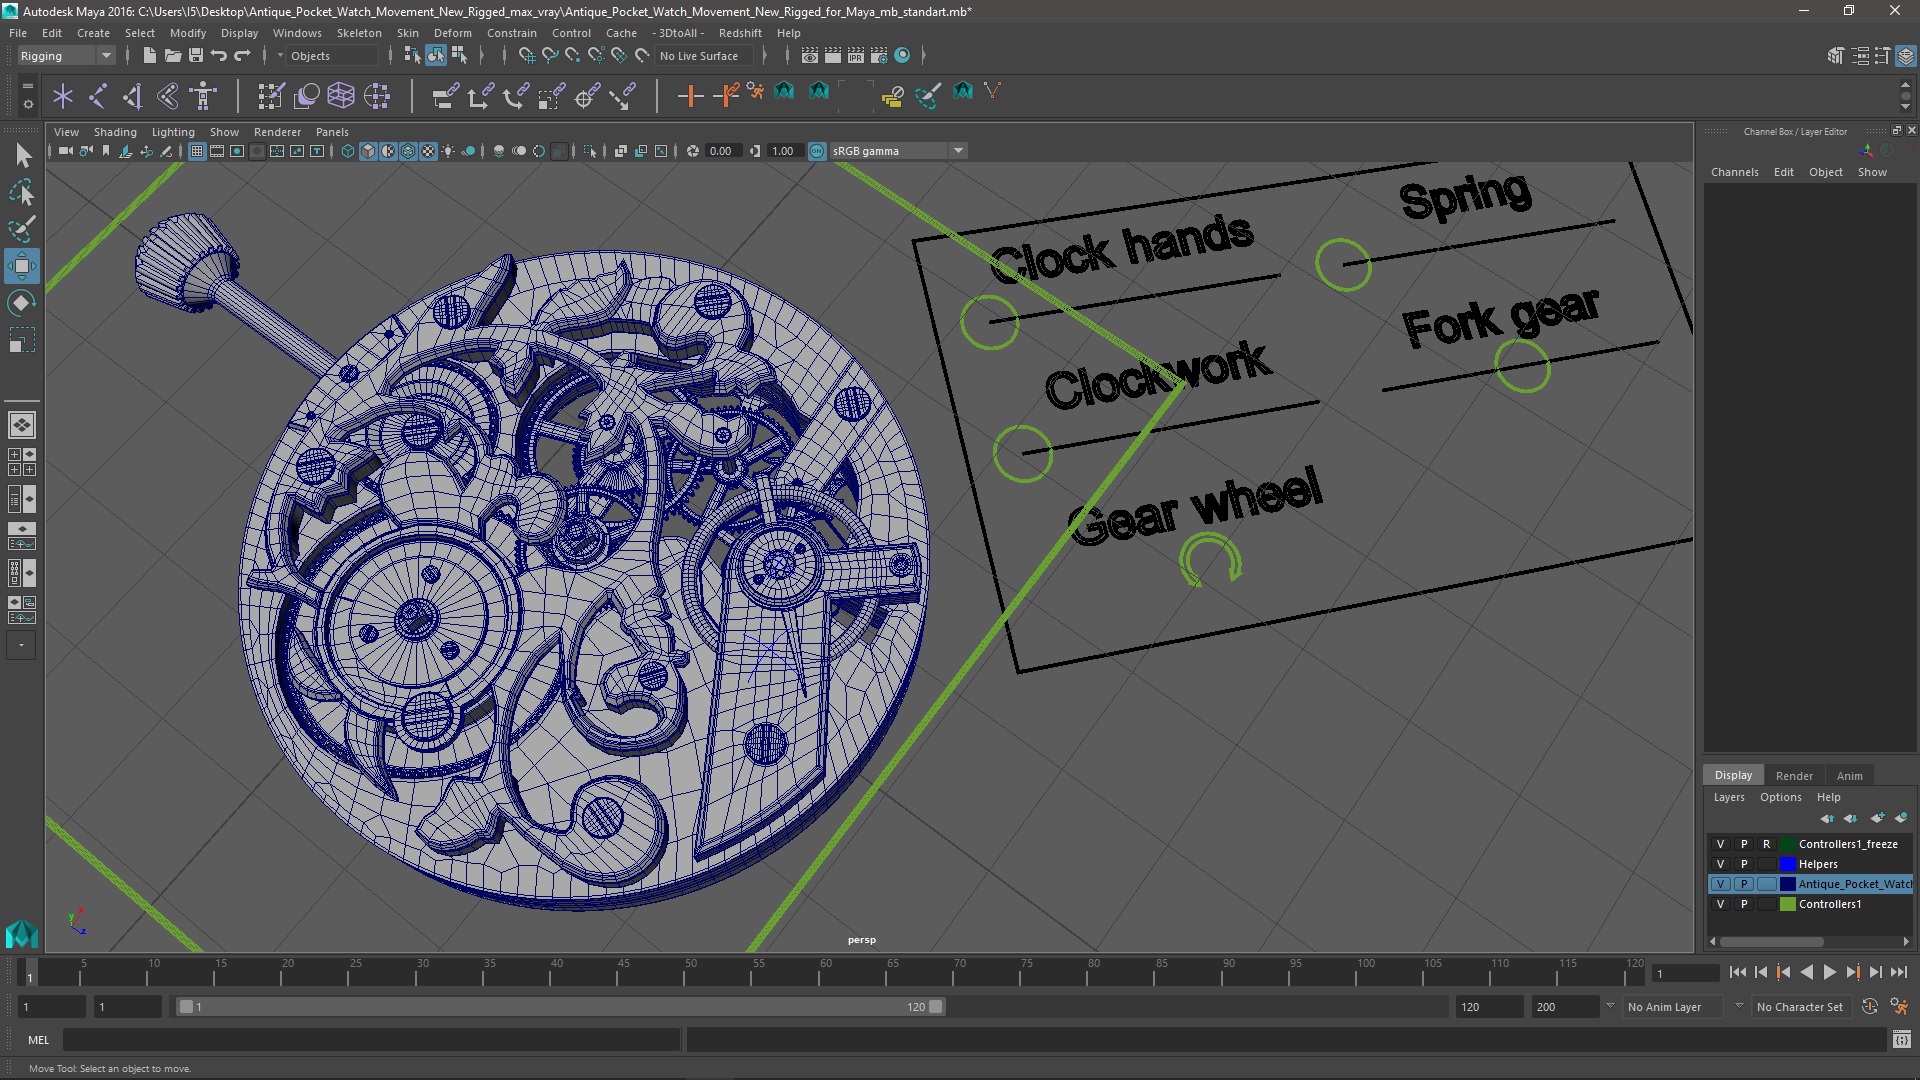
Task: Expand the No Anim Layer dropdown
Action: [x=1738, y=1007]
